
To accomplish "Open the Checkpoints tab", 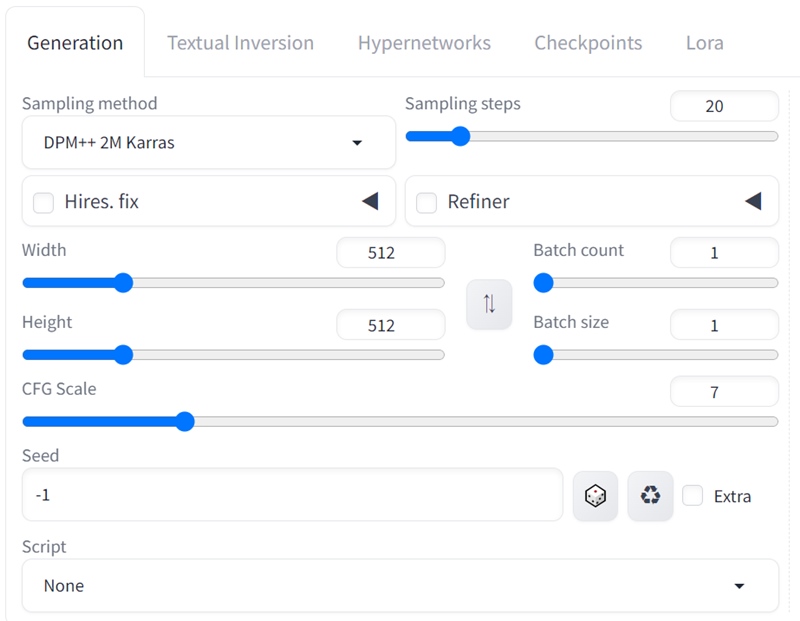I will 588,43.
